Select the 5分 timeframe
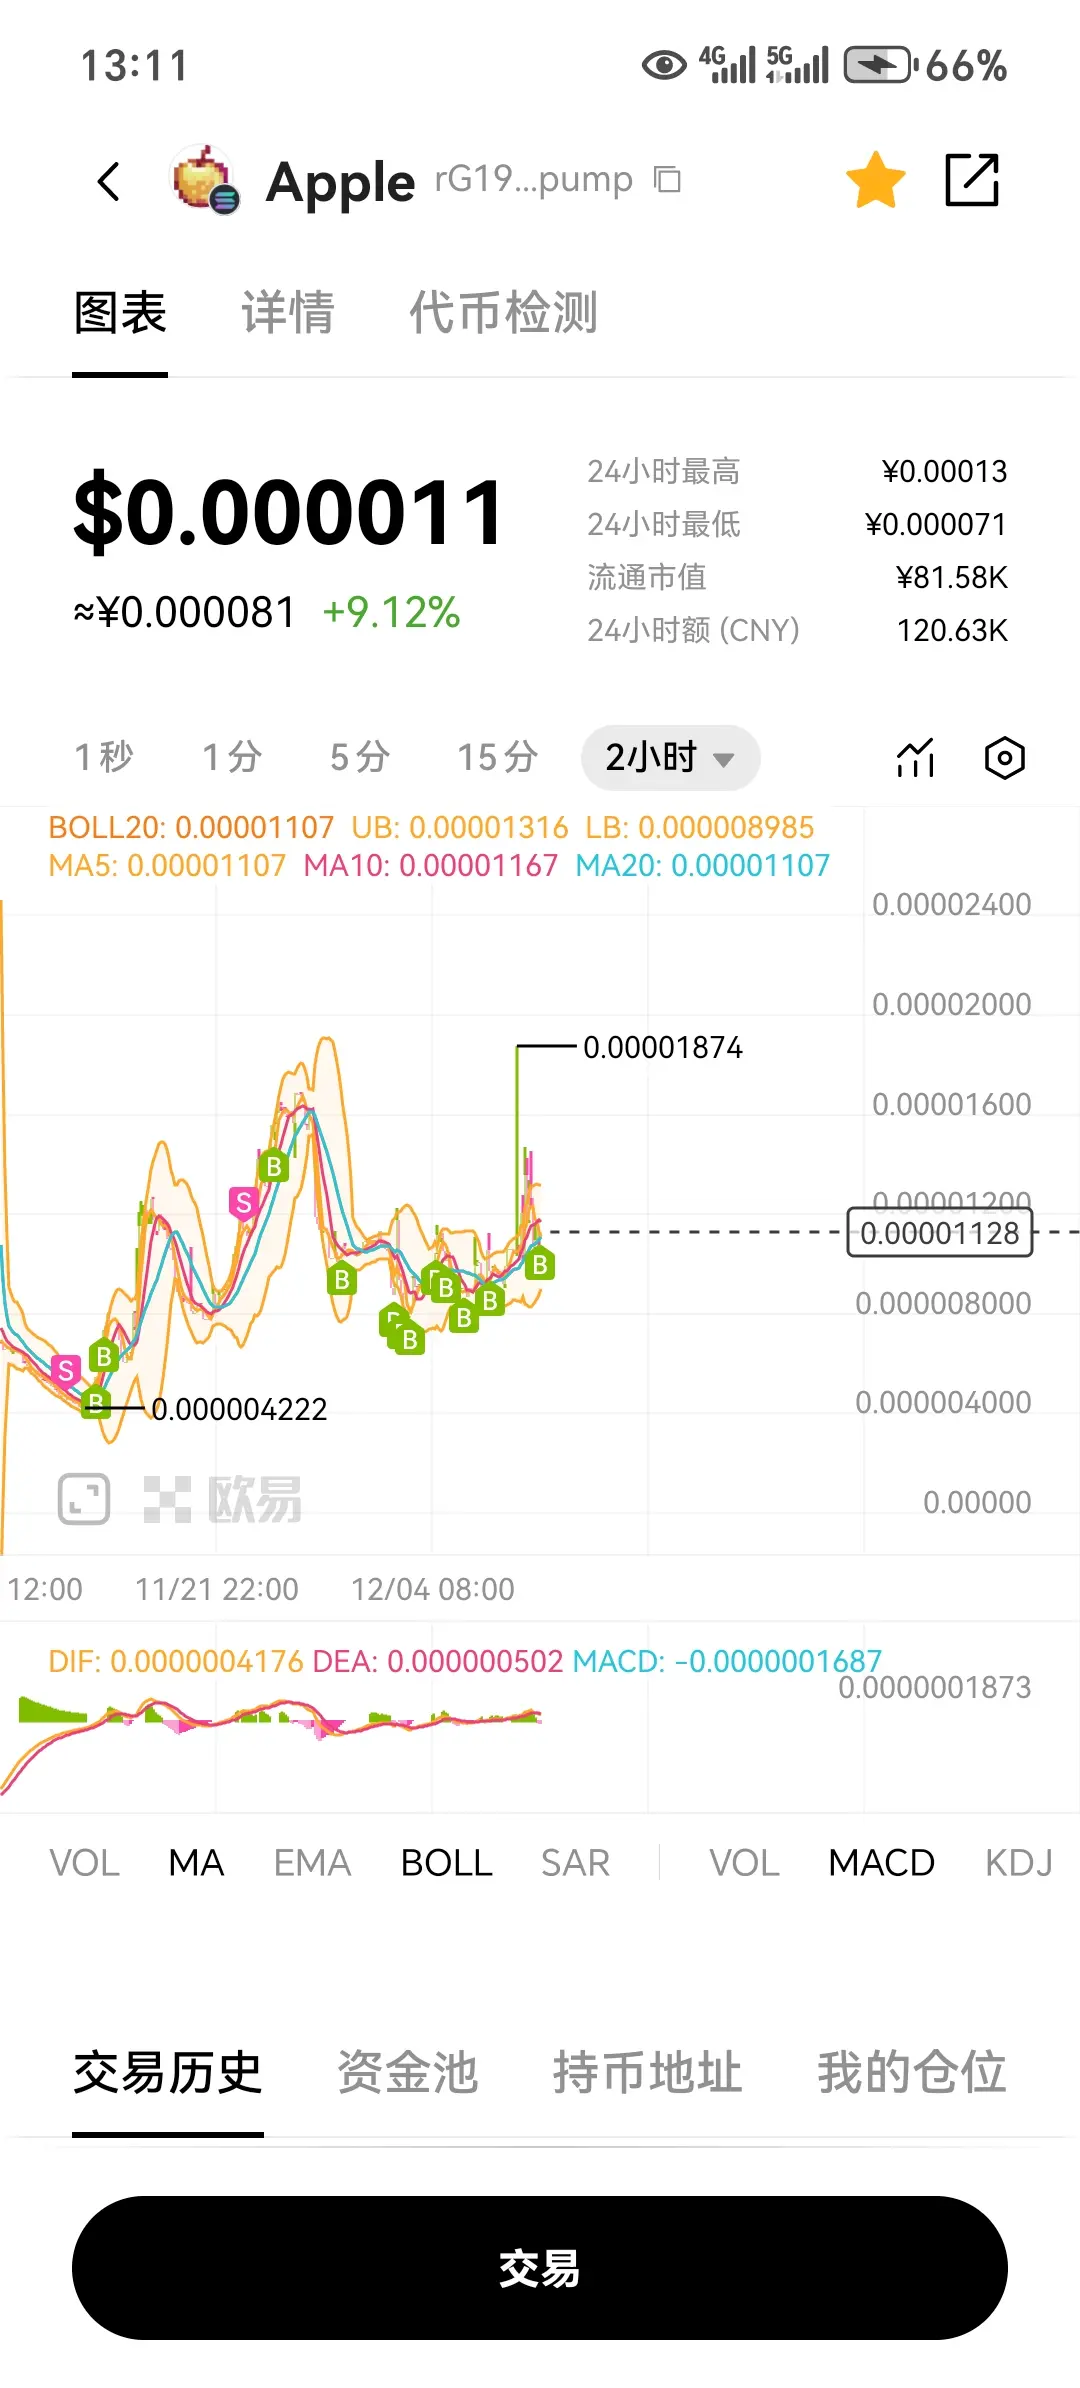 pos(360,757)
